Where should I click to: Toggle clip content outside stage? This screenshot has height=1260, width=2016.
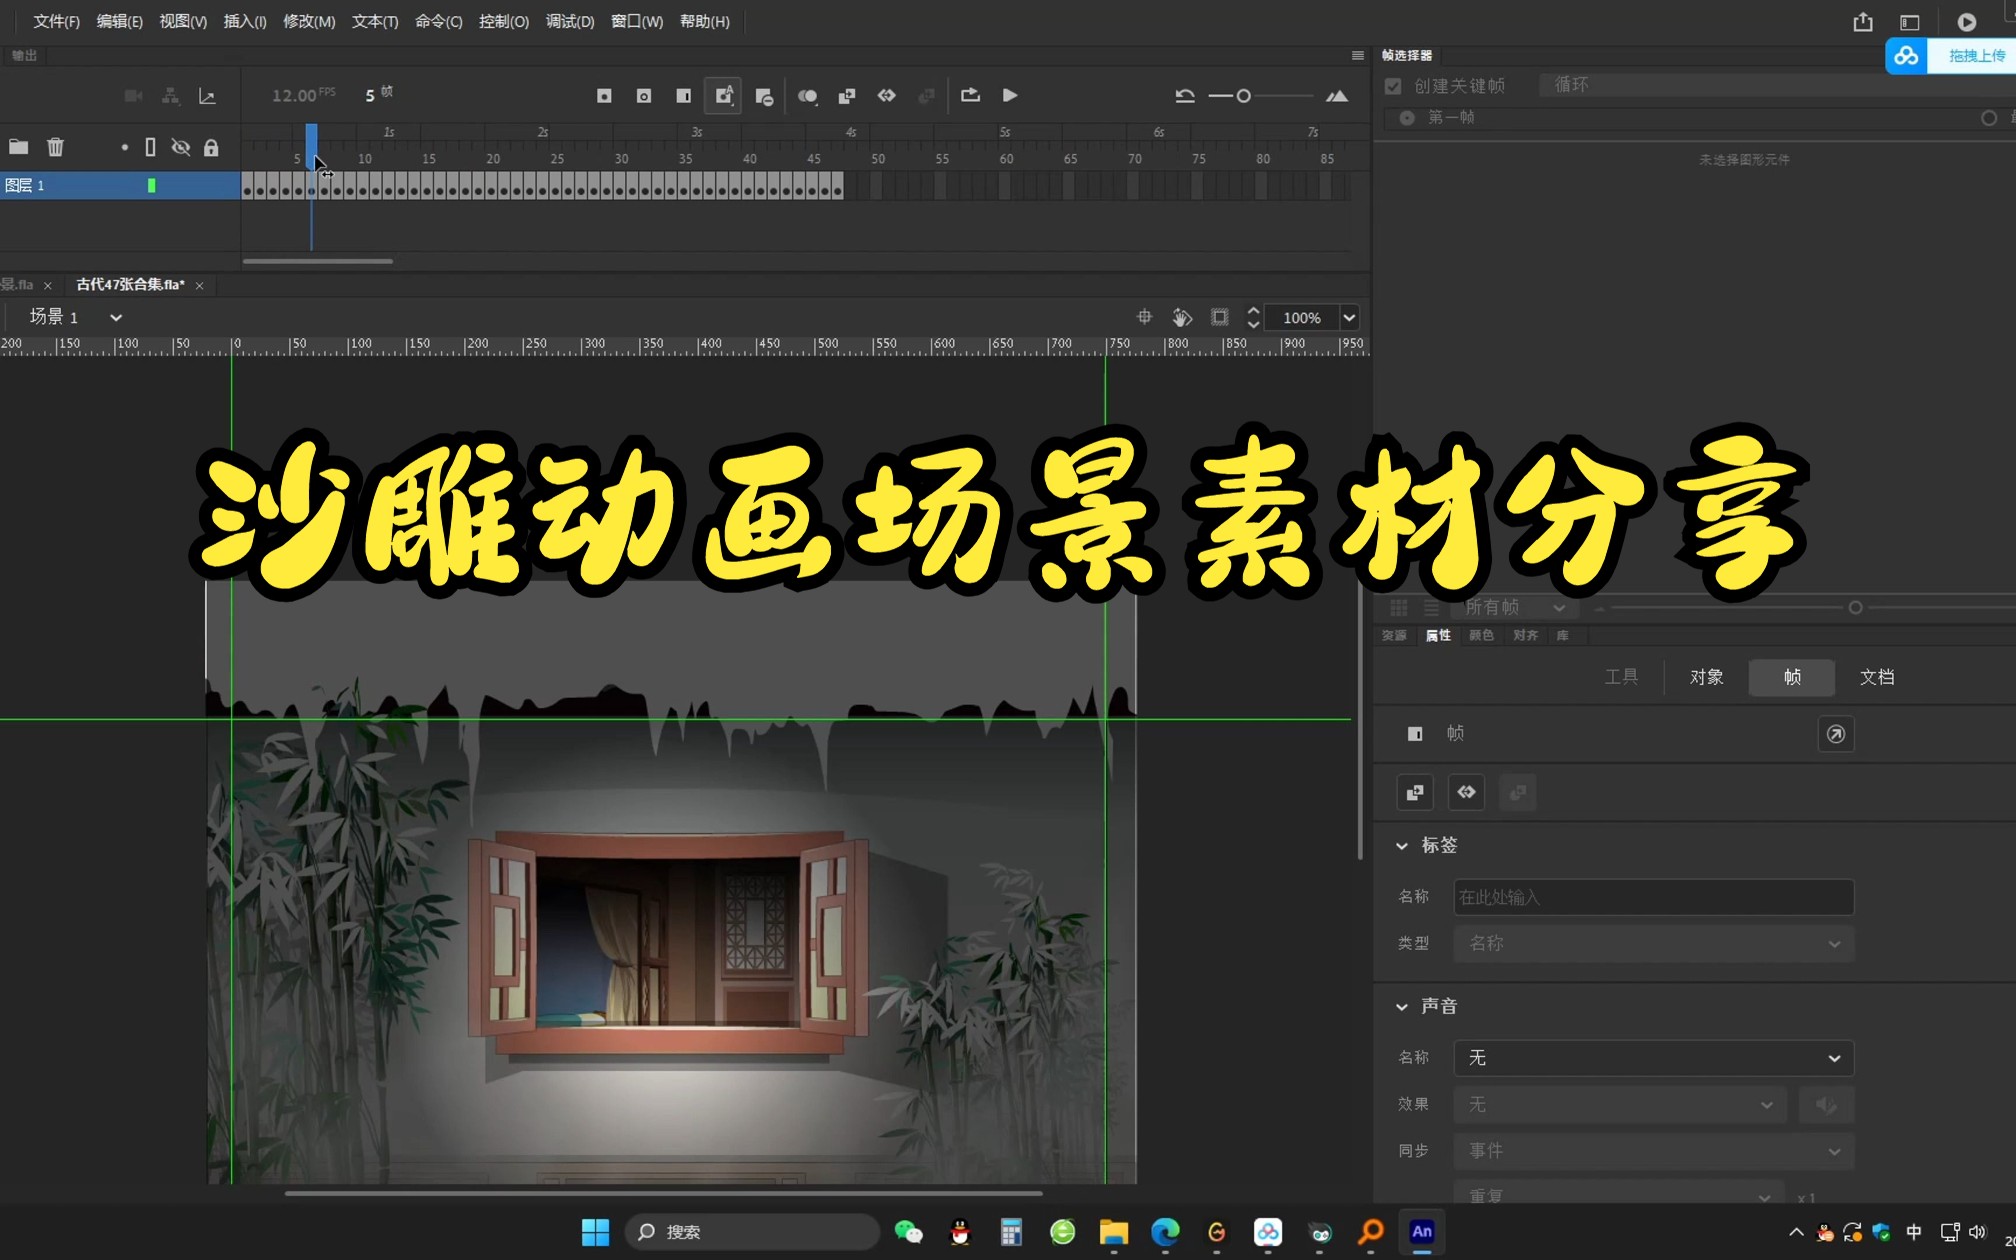pos(1220,317)
